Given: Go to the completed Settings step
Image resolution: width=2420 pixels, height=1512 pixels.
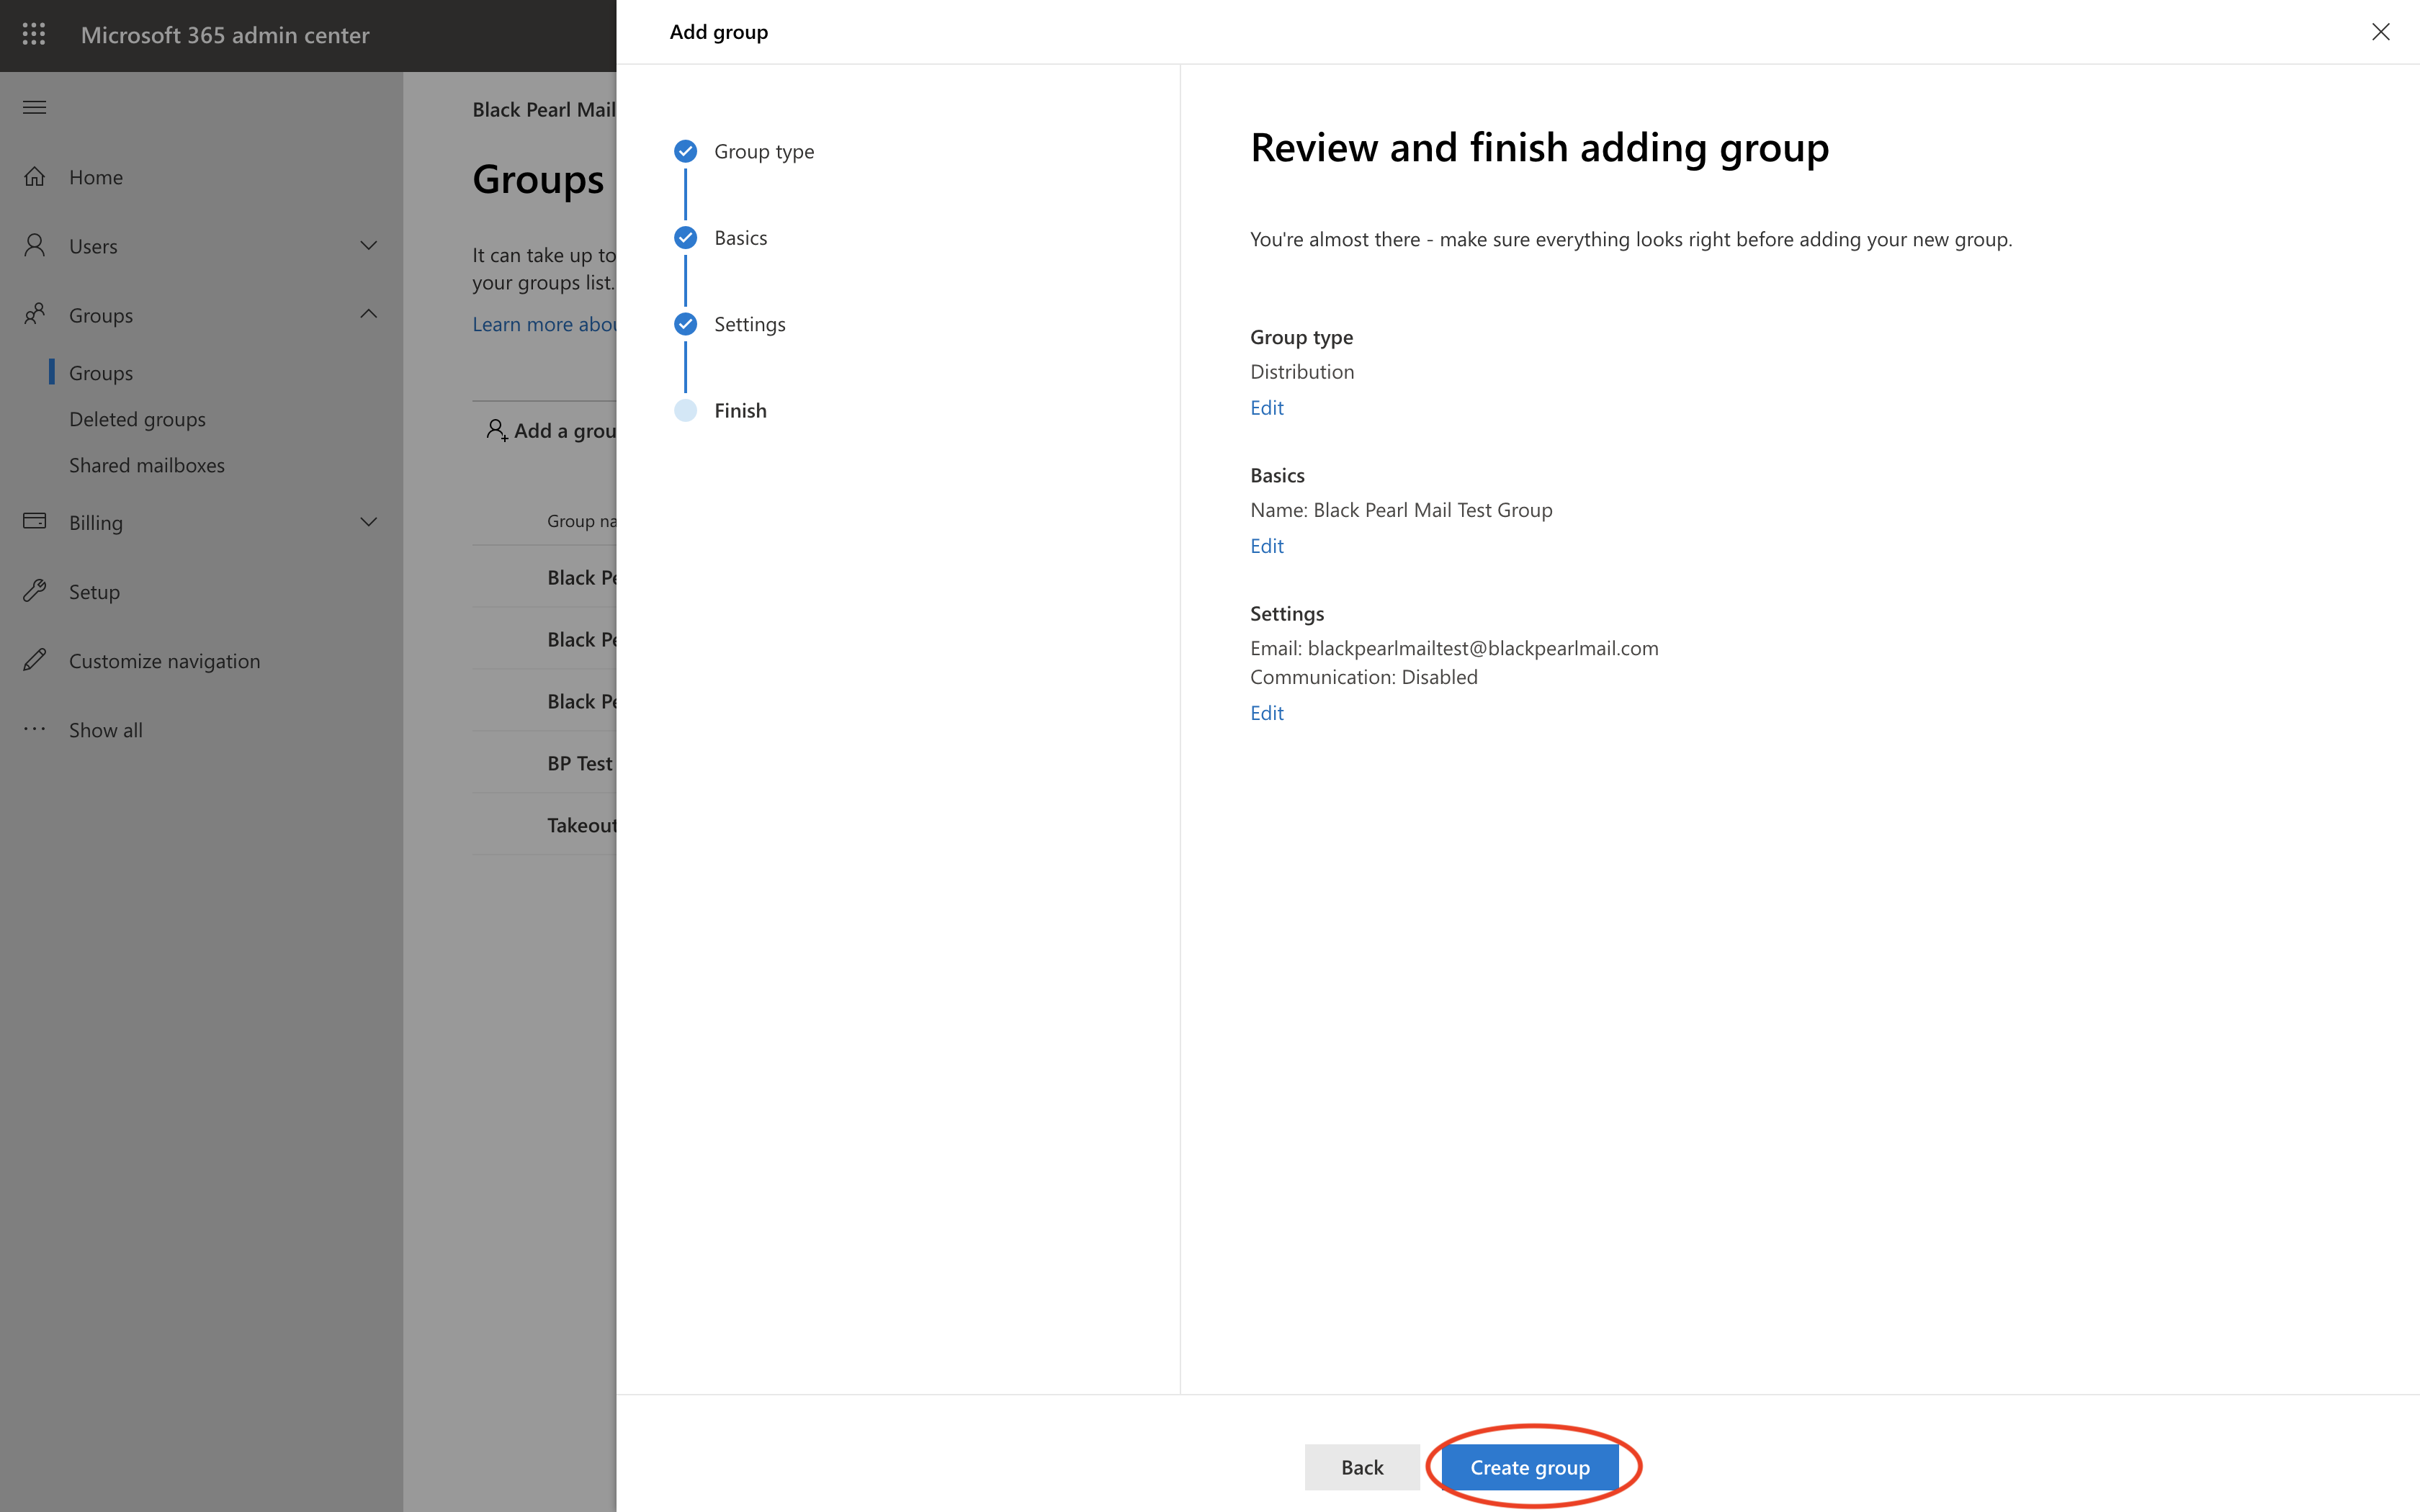Looking at the screenshot, I should pyautogui.click(x=749, y=324).
